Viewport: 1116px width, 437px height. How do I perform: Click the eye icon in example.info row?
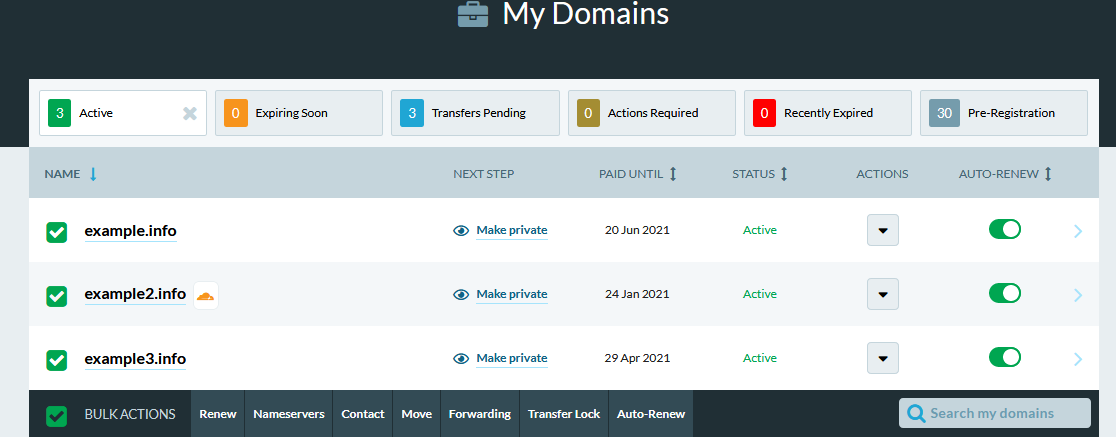pyautogui.click(x=461, y=230)
